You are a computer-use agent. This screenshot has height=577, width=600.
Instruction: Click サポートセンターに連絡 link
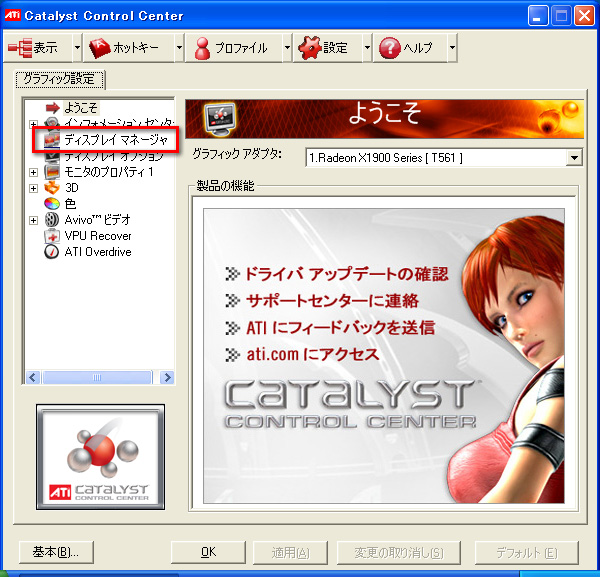[x=333, y=301]
